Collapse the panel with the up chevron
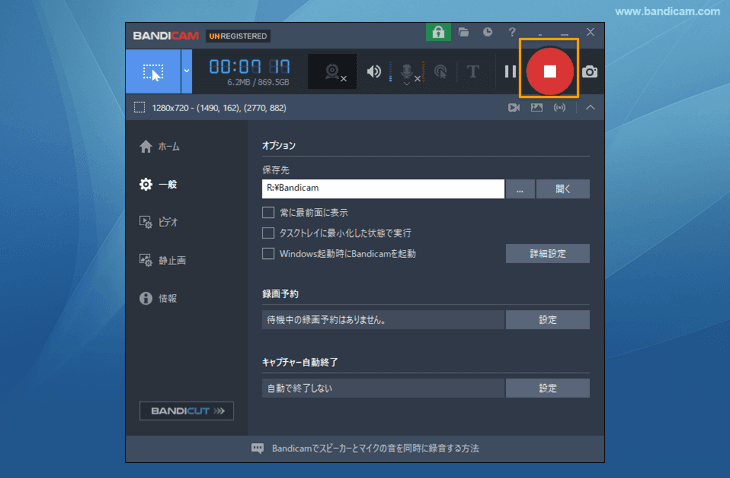Screen dimensions: 730x478 click(x=590, y=108)
